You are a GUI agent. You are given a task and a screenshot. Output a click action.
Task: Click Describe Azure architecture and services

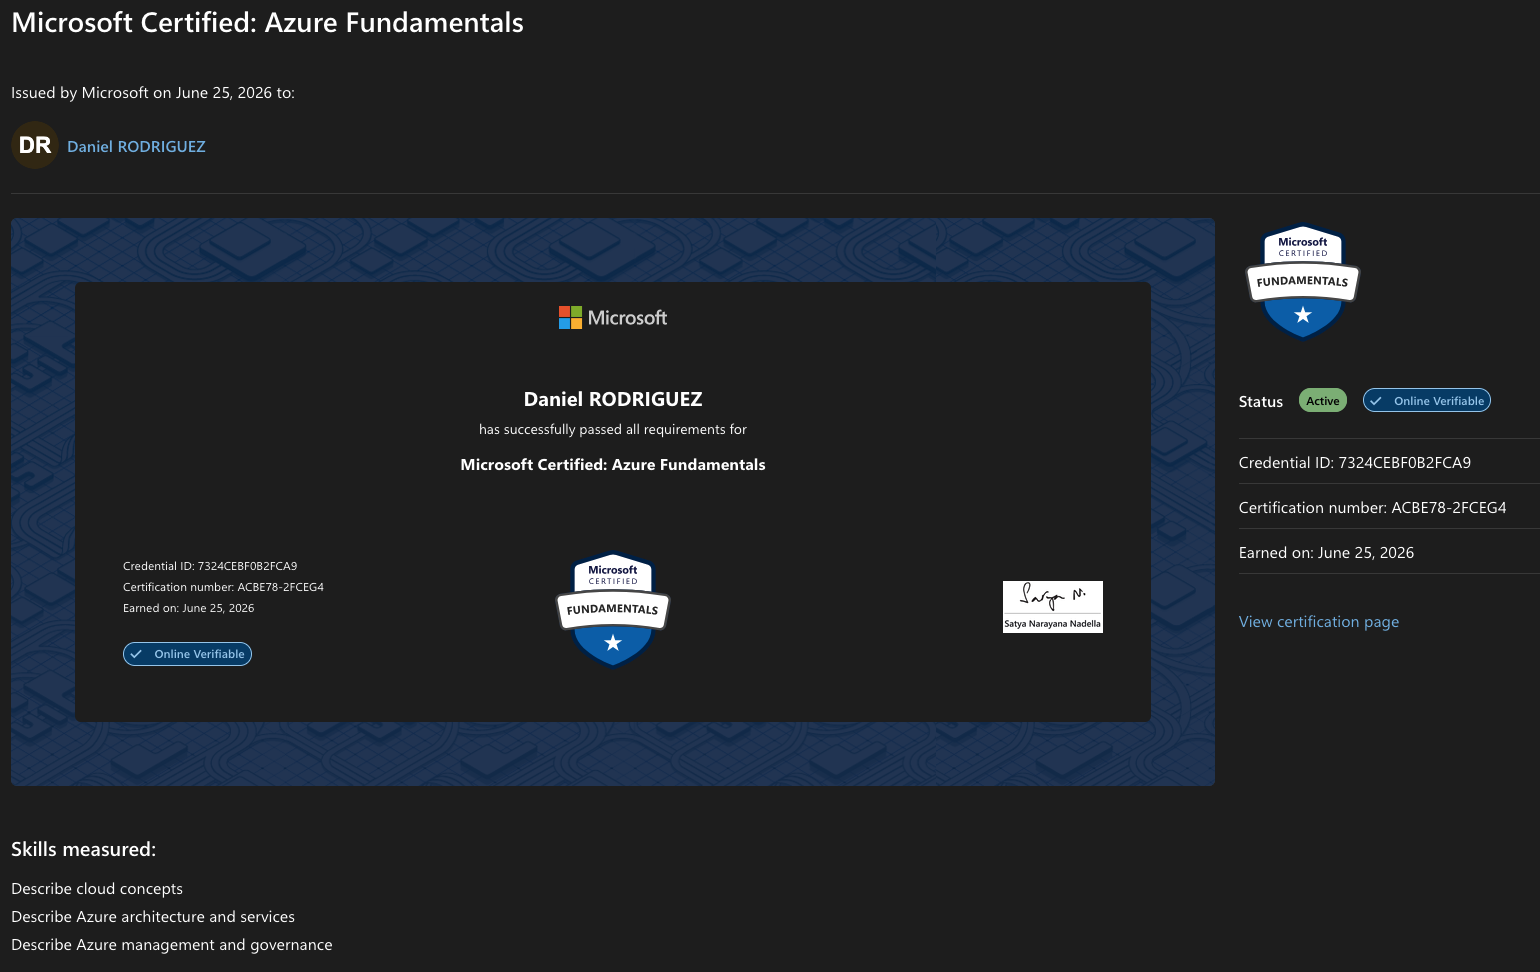[153, 917]
